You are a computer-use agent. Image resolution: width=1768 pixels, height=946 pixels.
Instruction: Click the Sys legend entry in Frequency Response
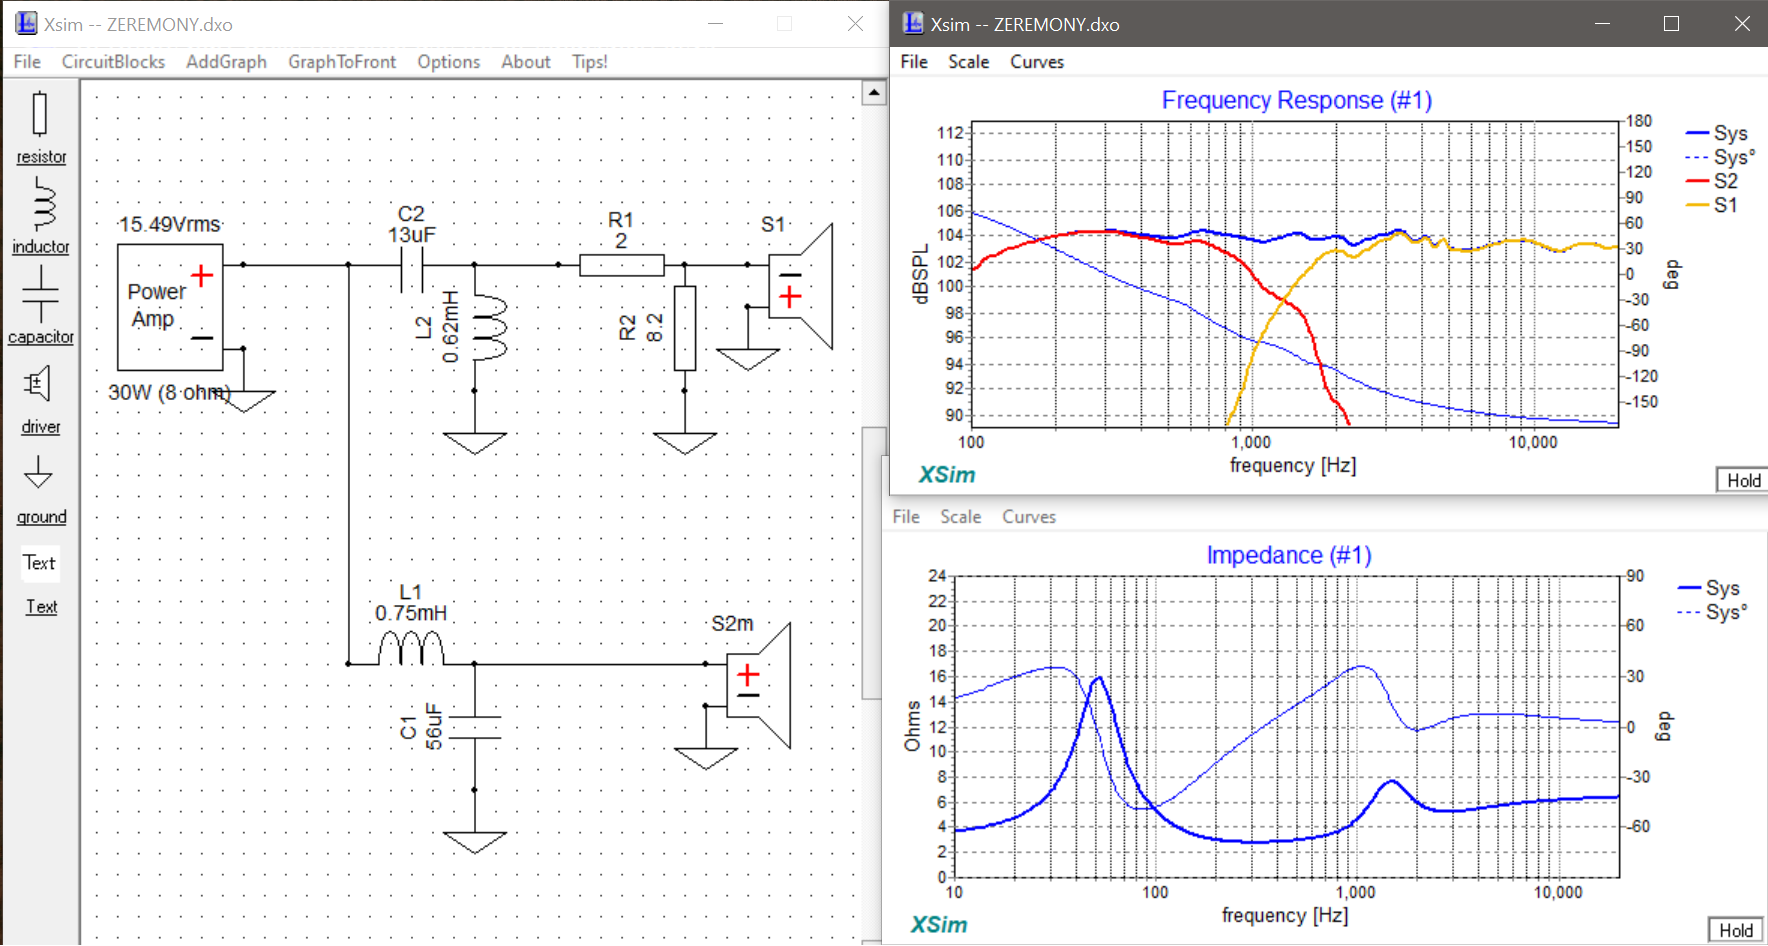tap(1717, 133)
